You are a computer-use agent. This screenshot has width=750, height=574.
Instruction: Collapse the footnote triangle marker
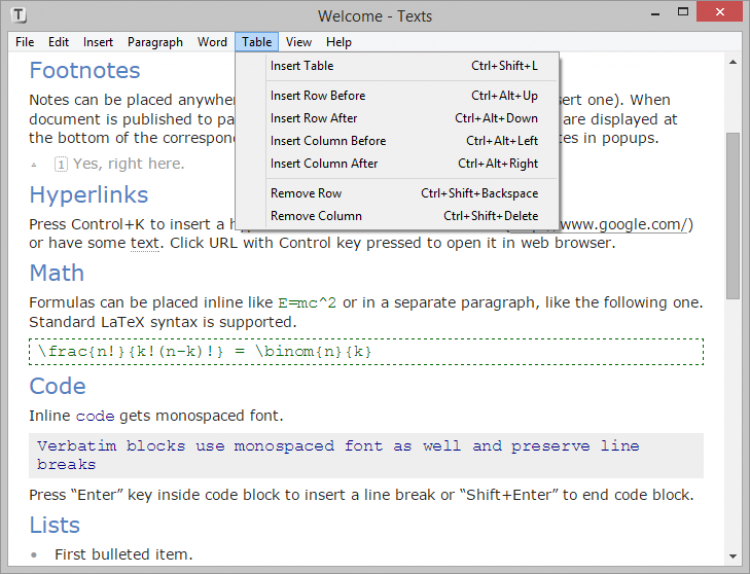pos(35,164)
